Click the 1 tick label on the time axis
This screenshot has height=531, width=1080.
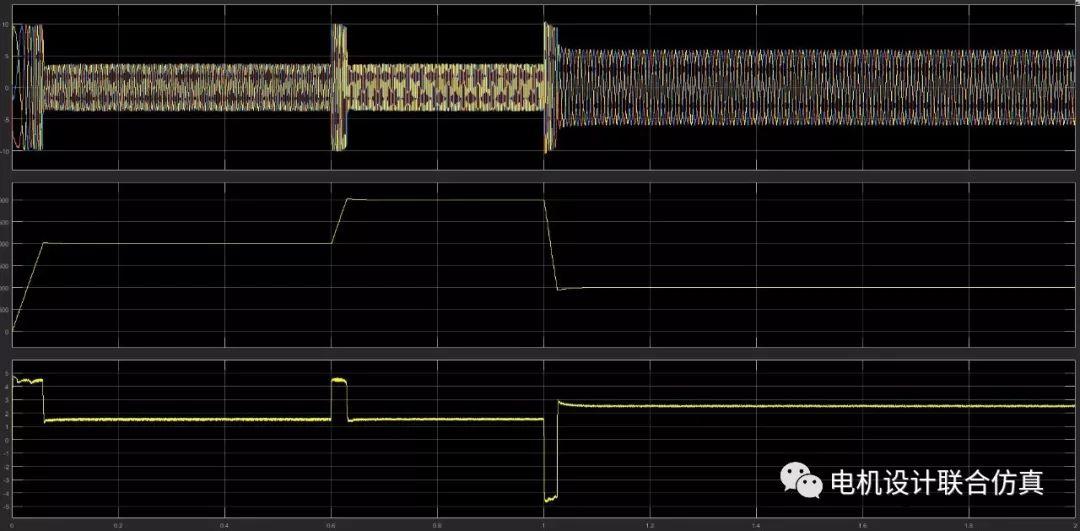pyautogui.click(x=543, y=525)
